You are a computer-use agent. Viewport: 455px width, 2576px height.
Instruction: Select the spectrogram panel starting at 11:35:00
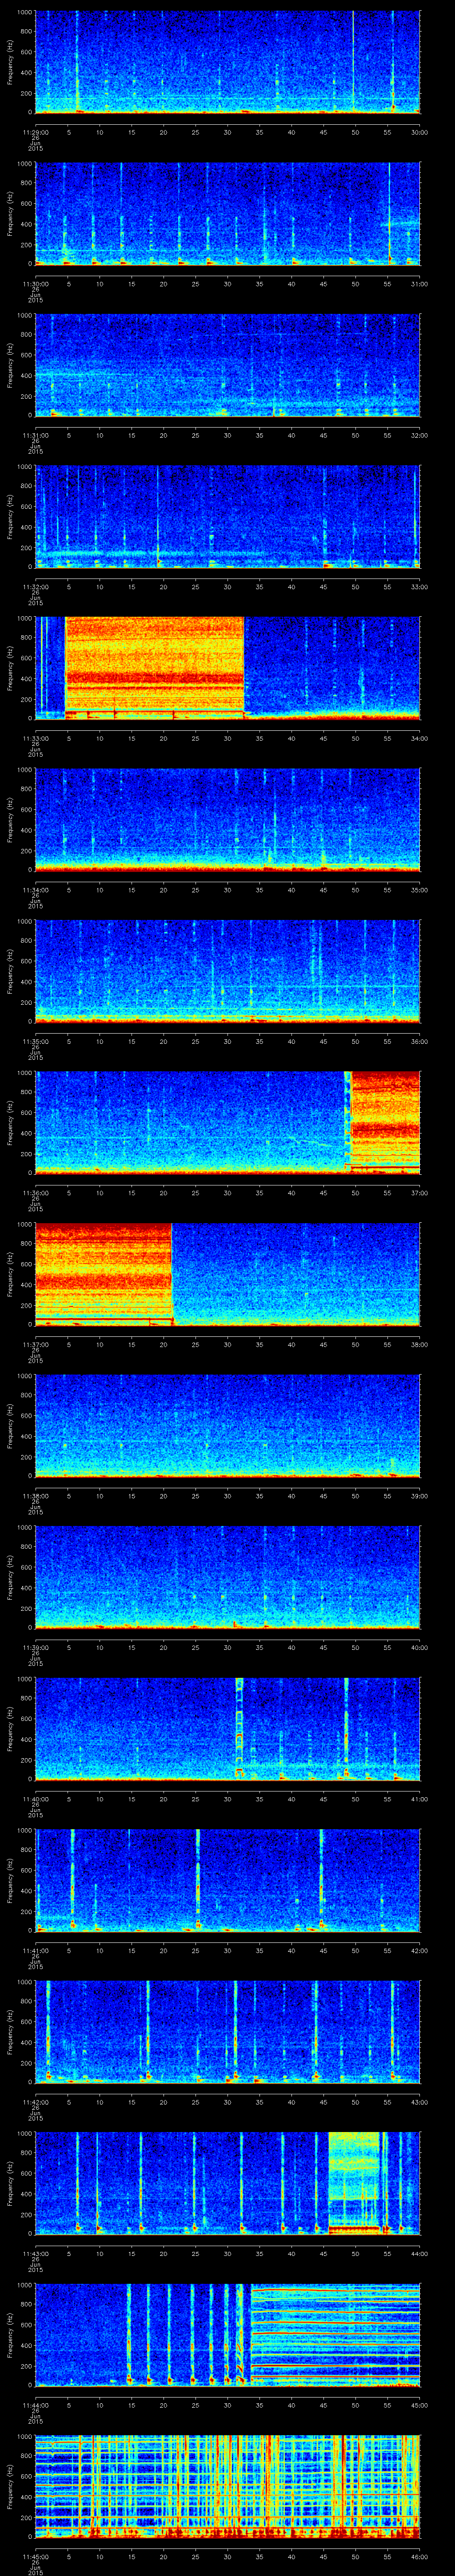pos(227,971)
